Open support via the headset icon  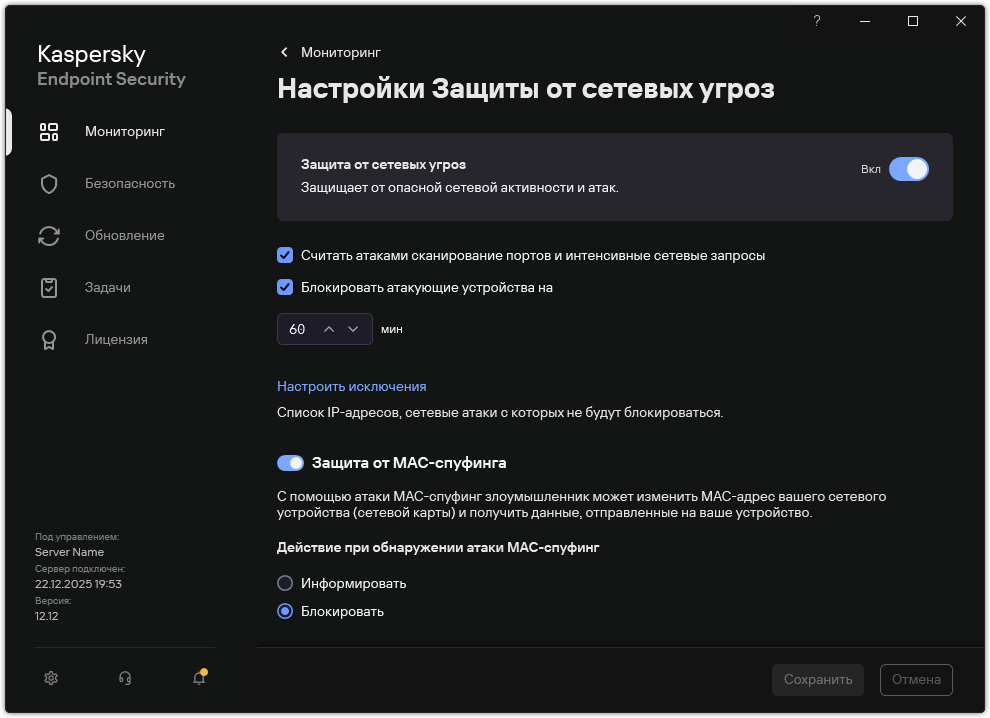(124, 678)
